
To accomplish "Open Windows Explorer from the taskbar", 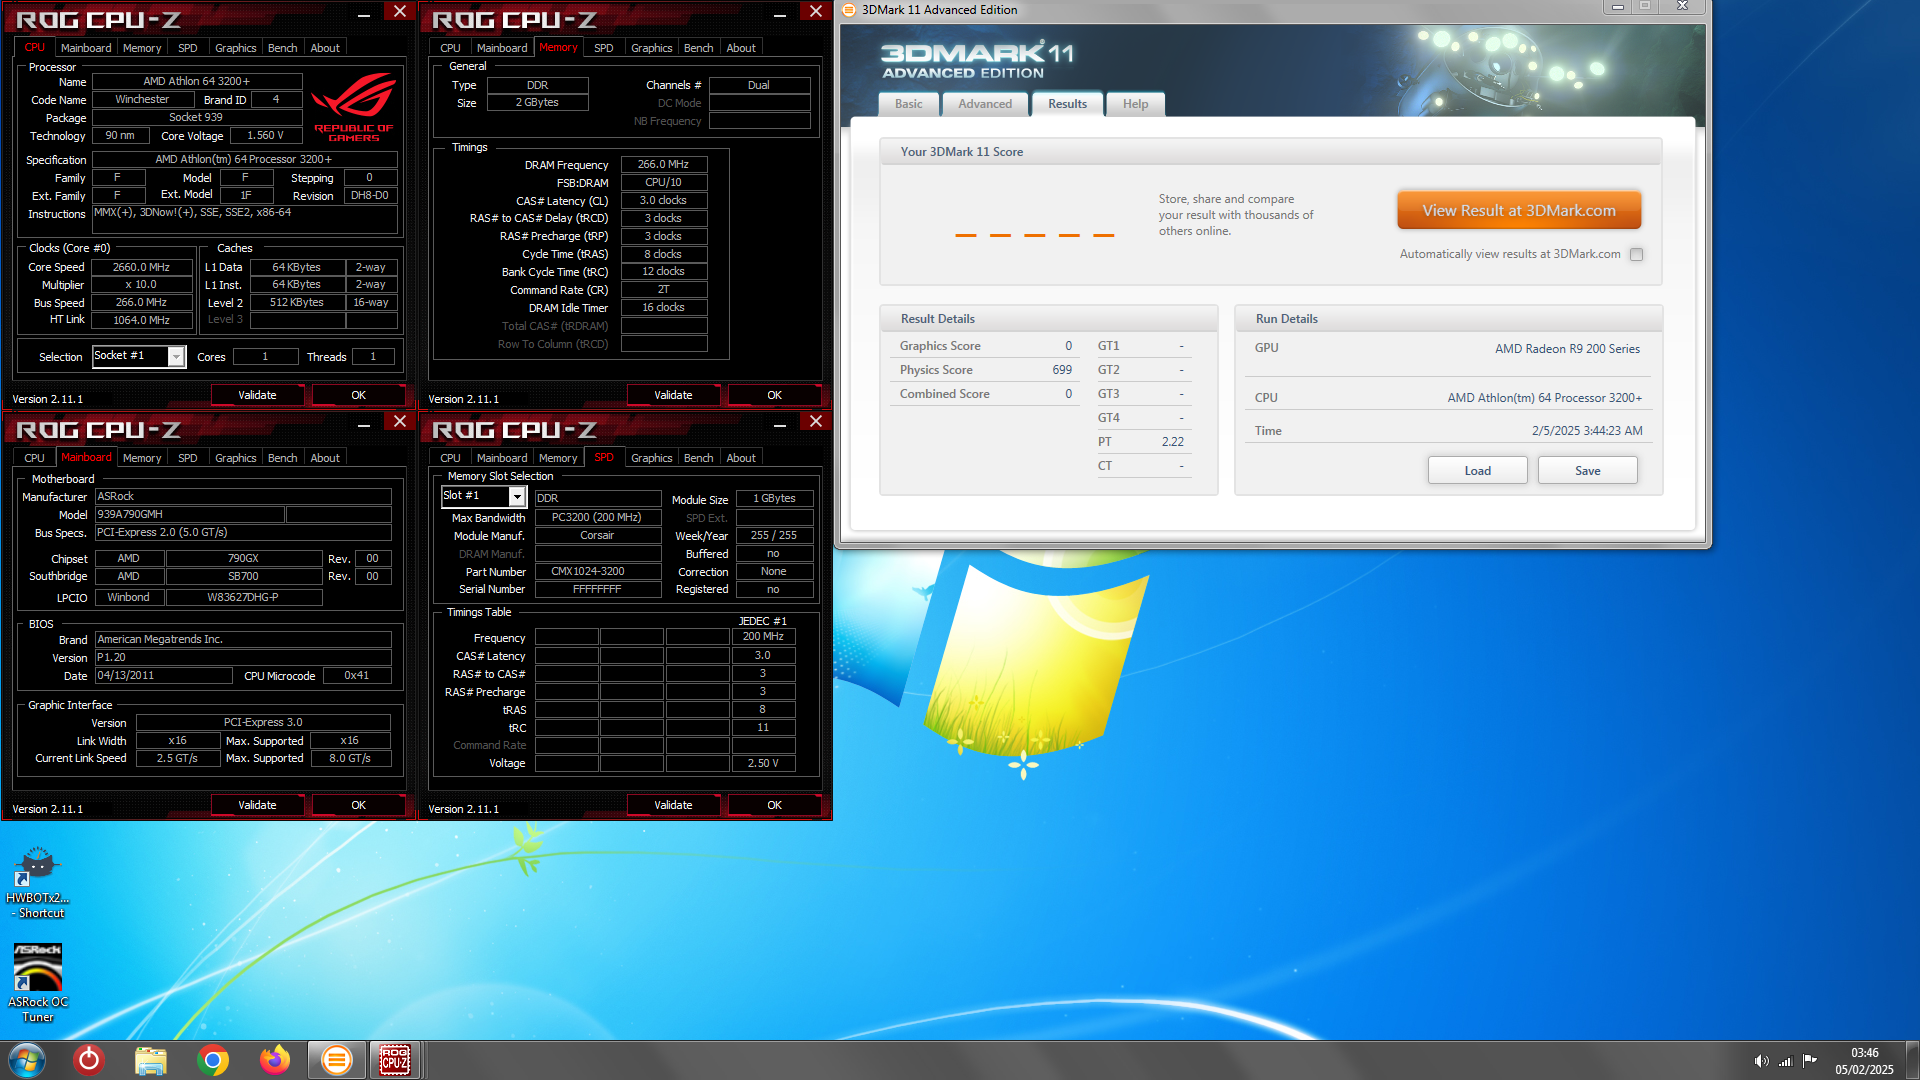I will pyautogui.click(x=151, y=1060).
